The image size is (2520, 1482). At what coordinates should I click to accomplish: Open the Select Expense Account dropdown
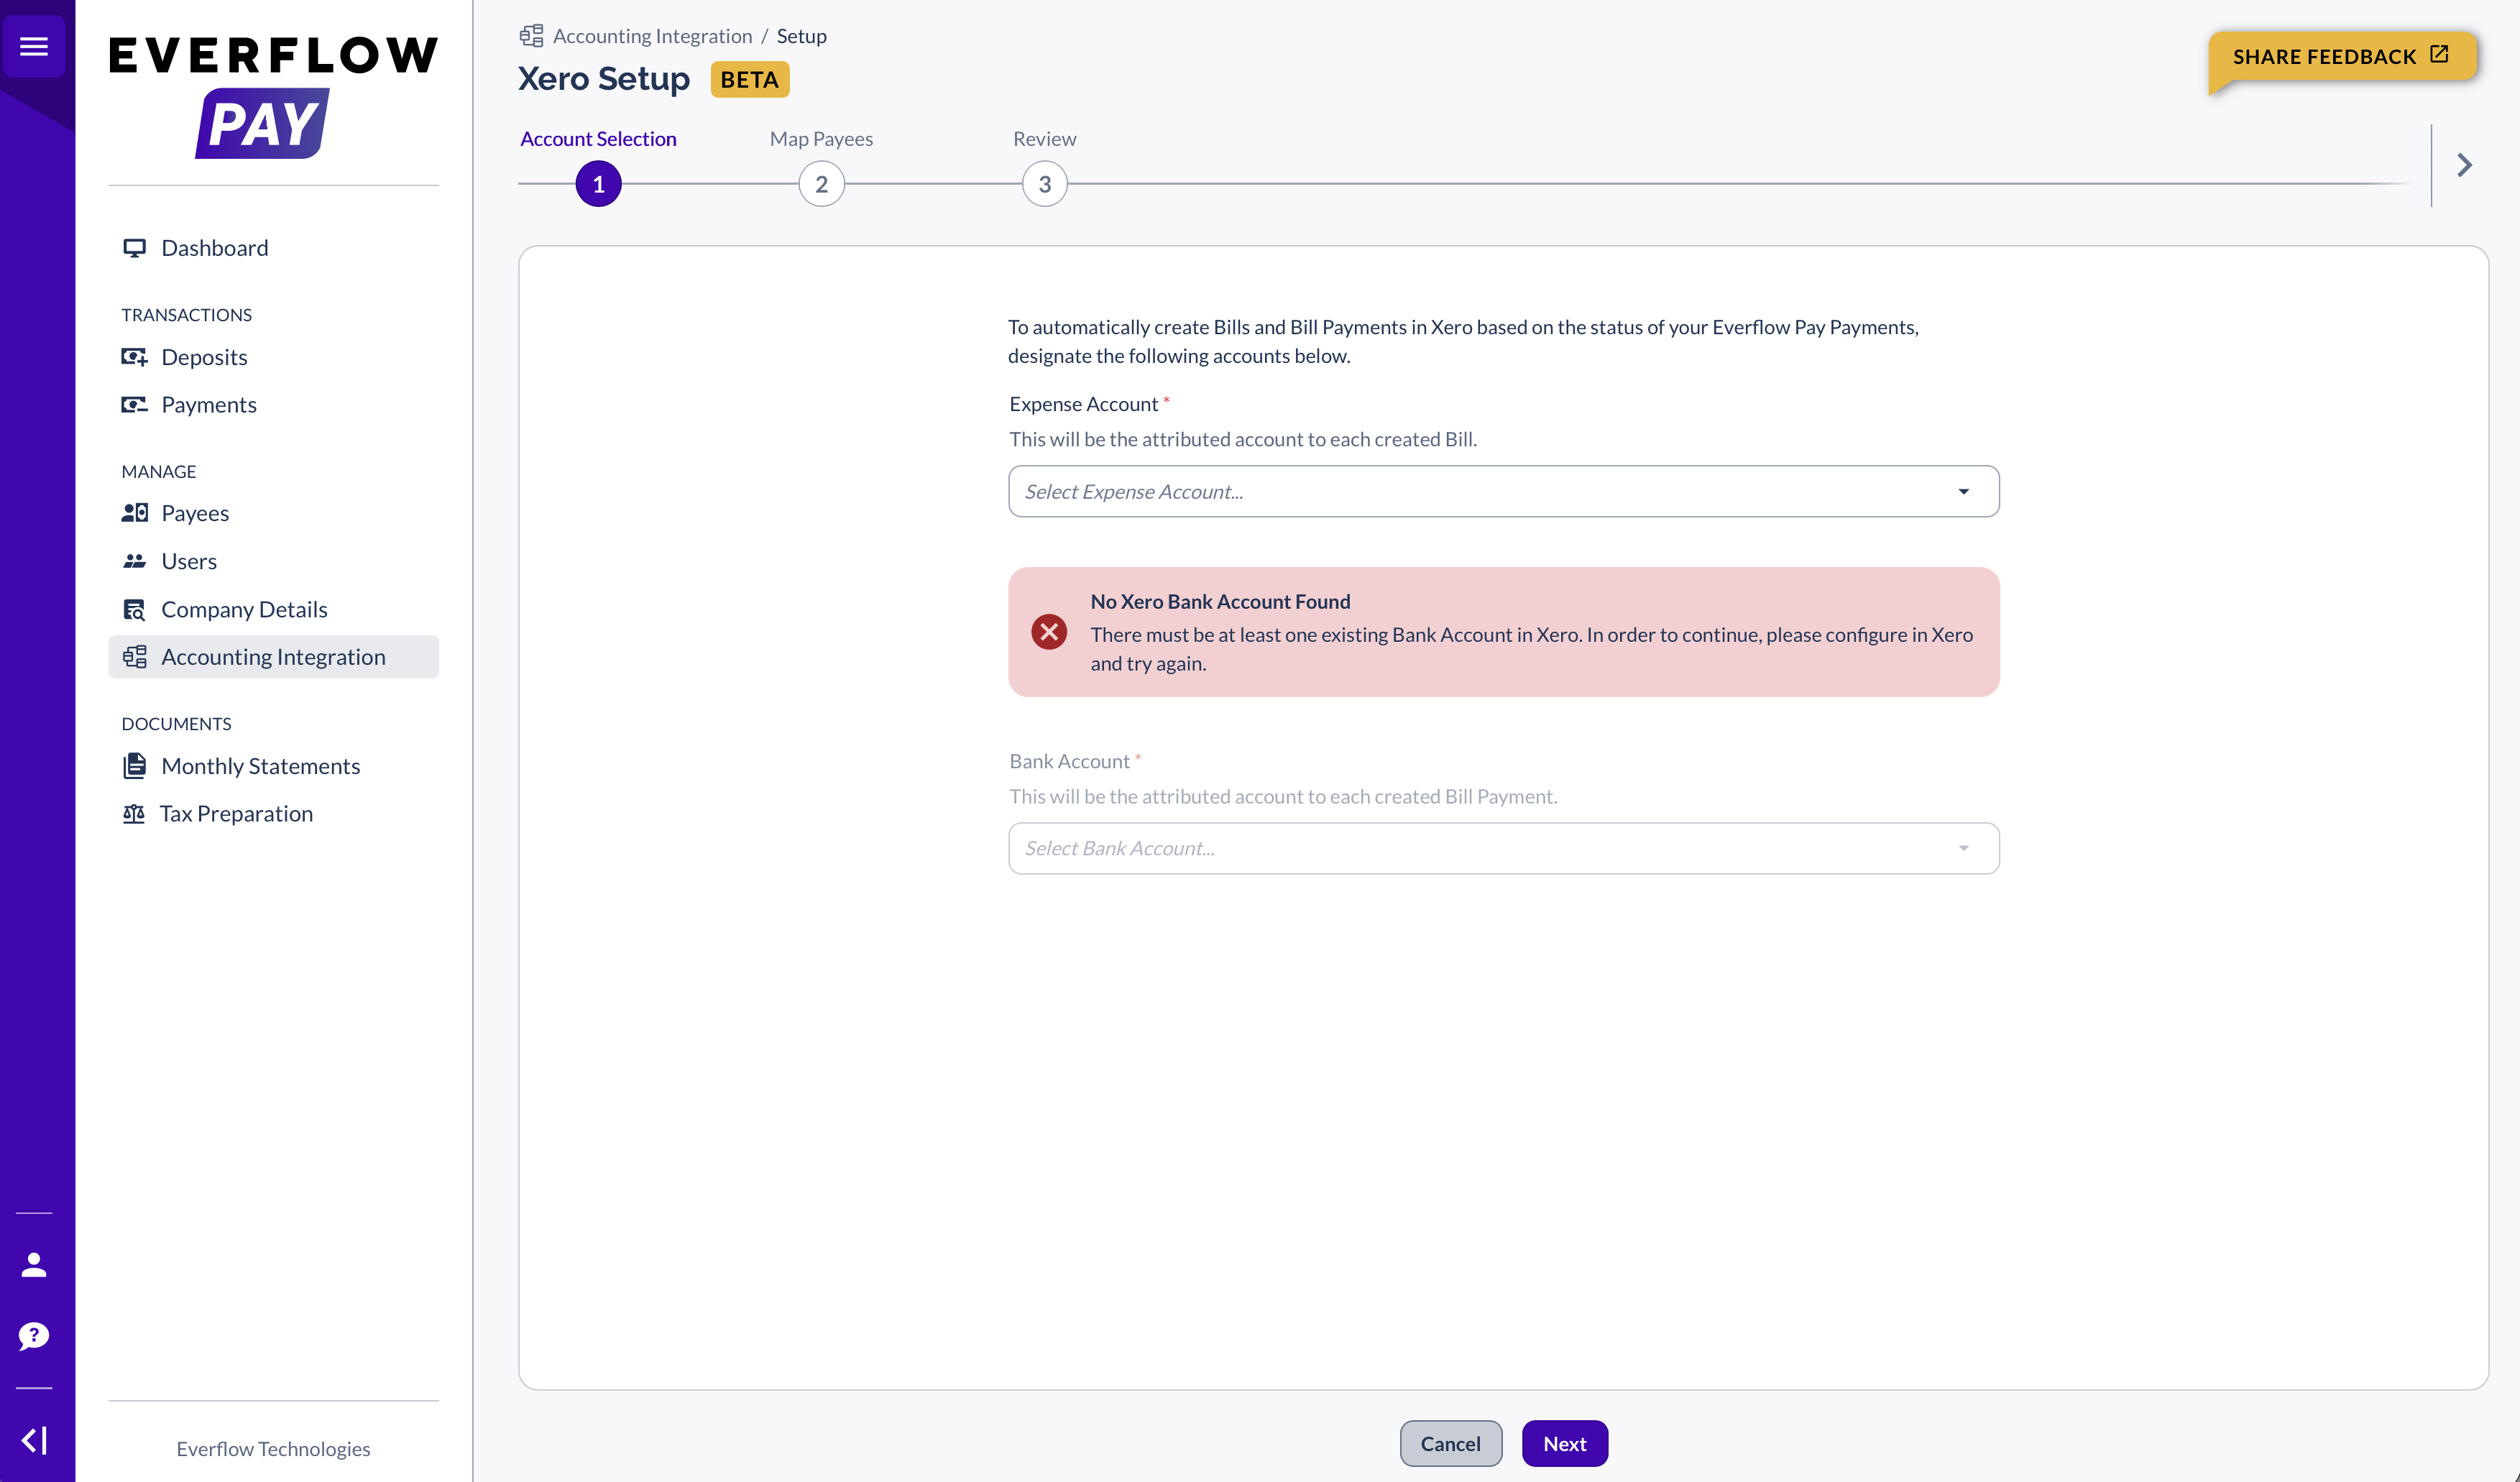point(1503,491)
